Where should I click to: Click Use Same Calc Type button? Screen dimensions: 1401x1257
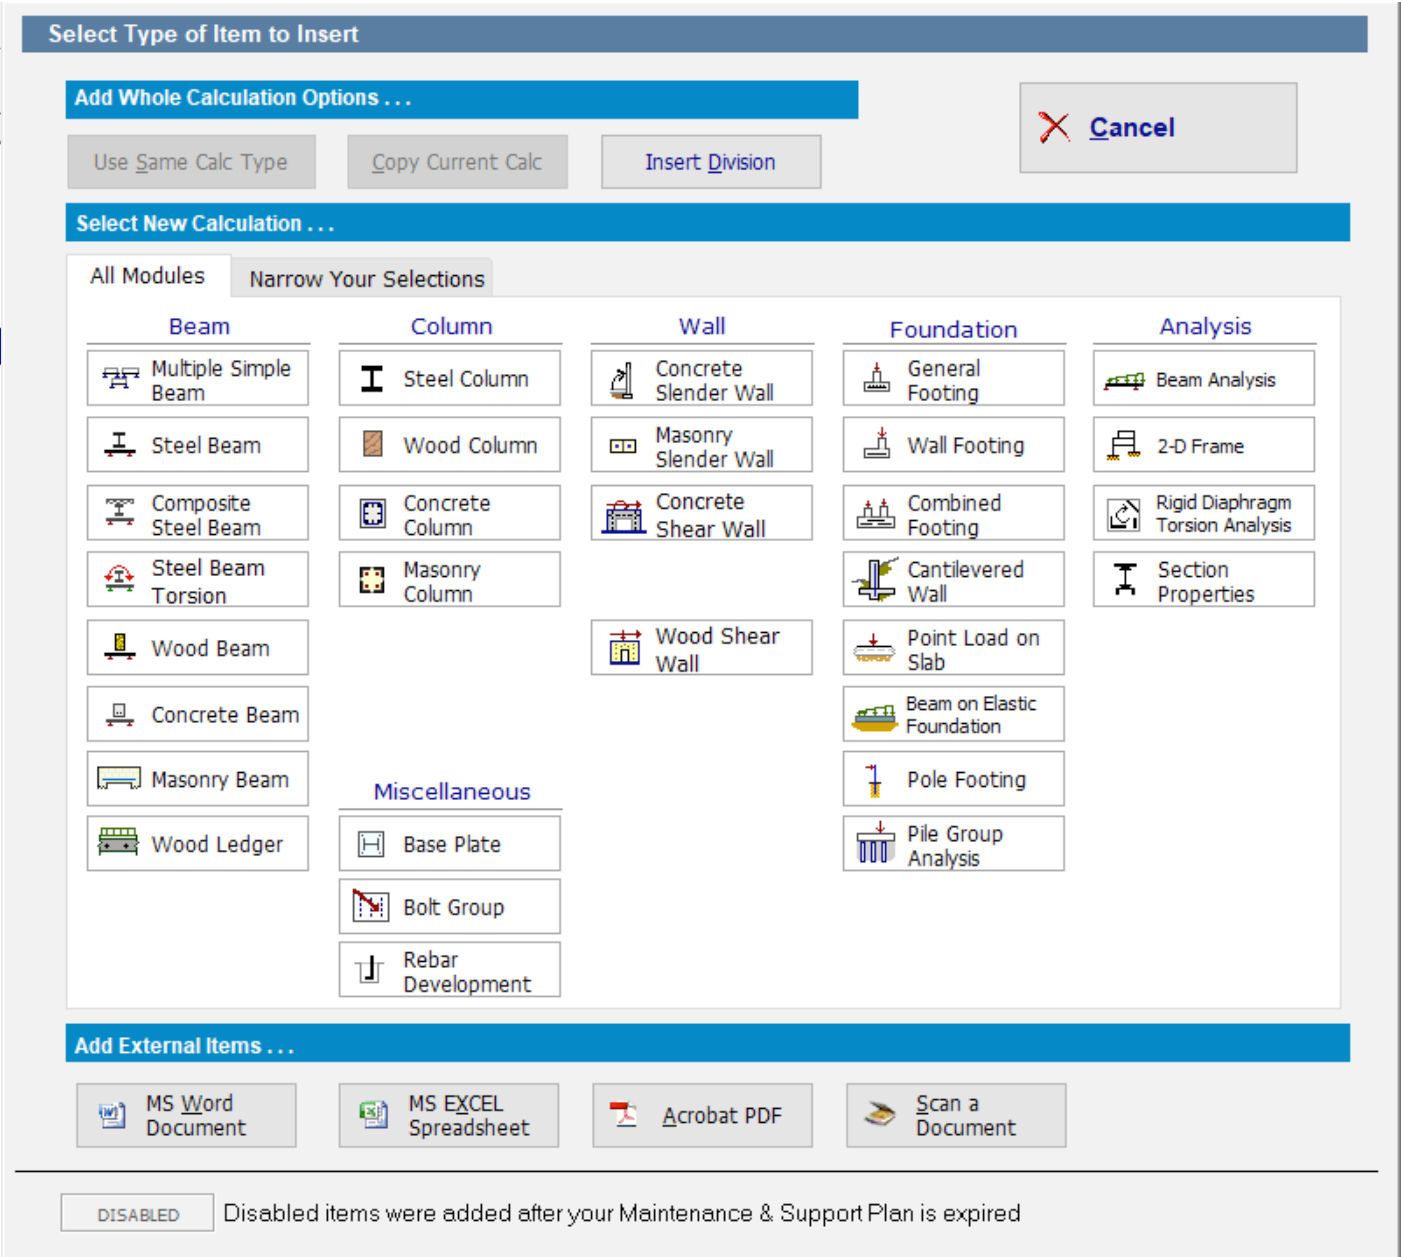click(x=191, y=162)
